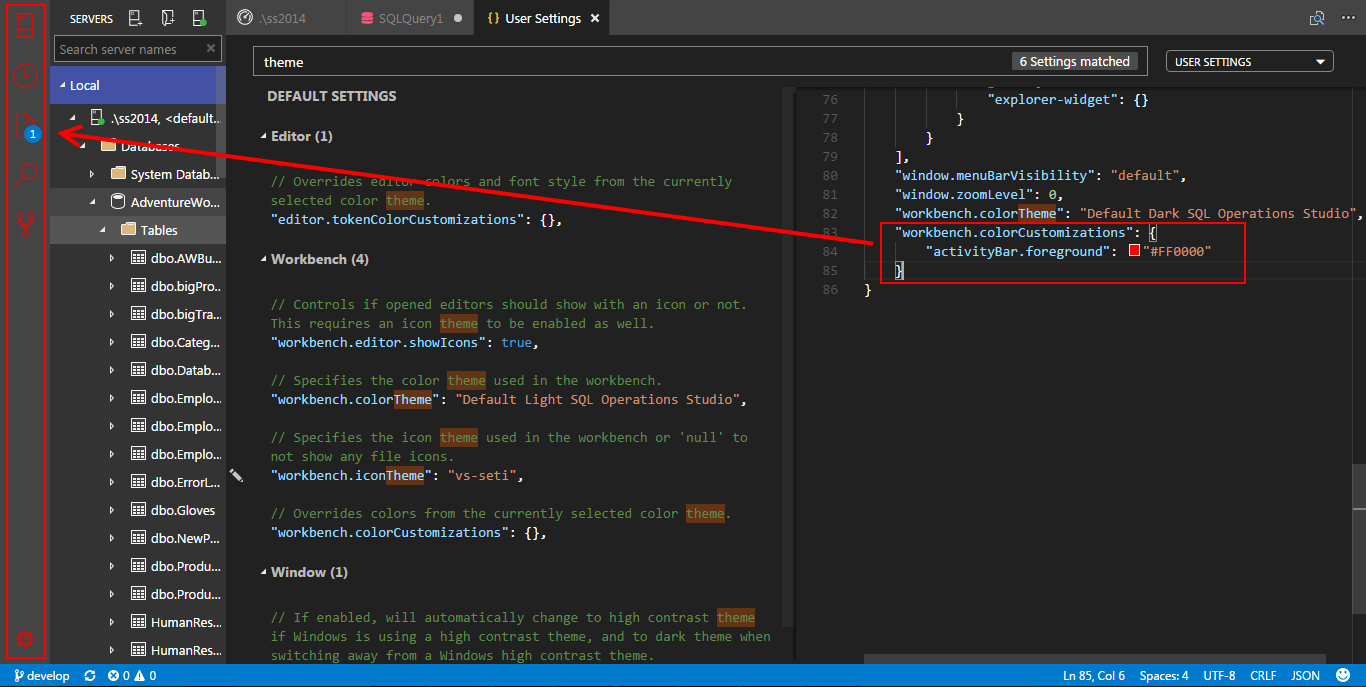Select the Search icon in the activity bar
Viewport: 1366px width, 687px height.
tap(25, 172)
